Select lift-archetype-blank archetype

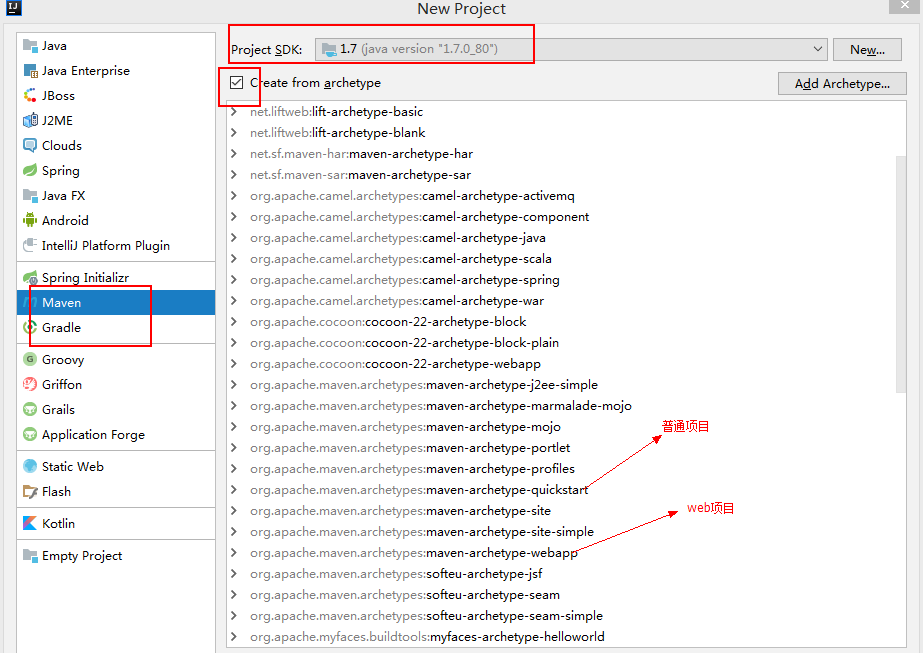point(337,133)
